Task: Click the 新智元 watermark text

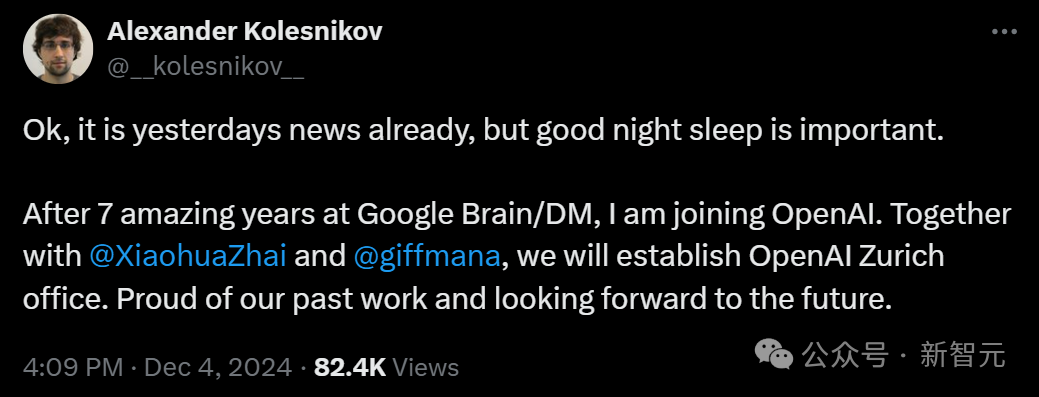Action: pyautogui.click(x=962, y=355)
